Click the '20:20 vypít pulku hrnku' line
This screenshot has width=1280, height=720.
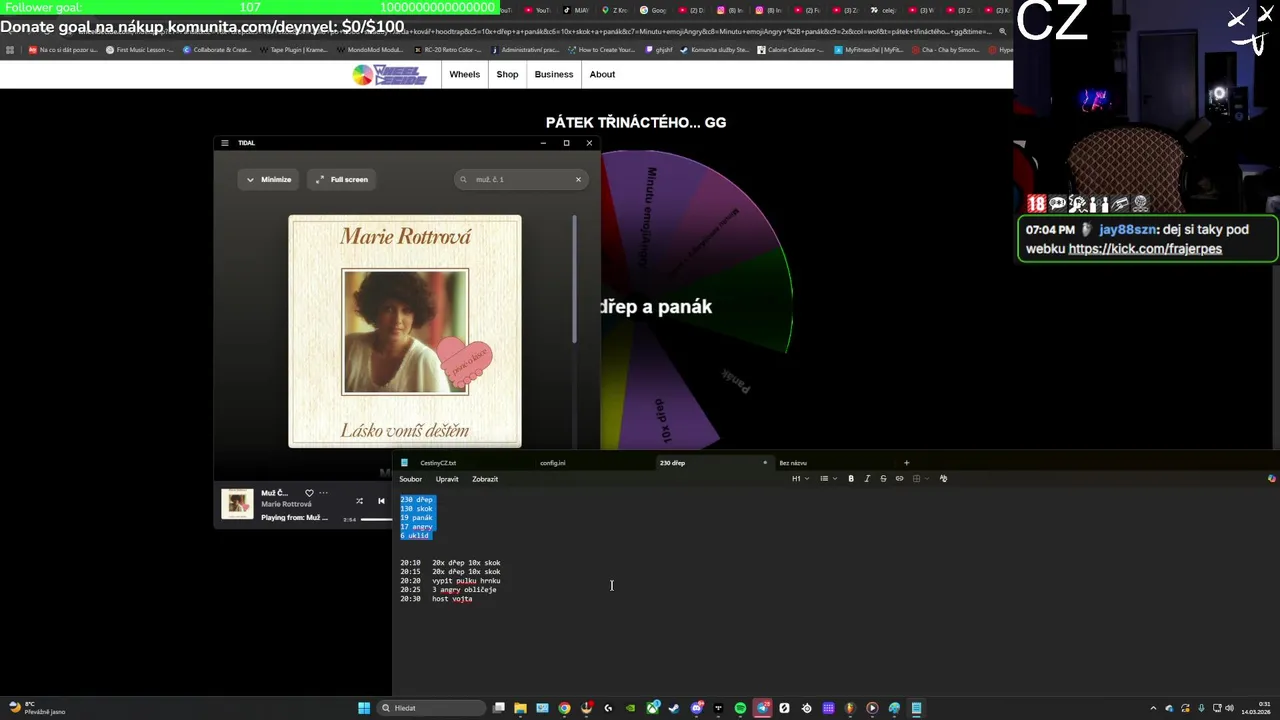(x=450, y=581)
